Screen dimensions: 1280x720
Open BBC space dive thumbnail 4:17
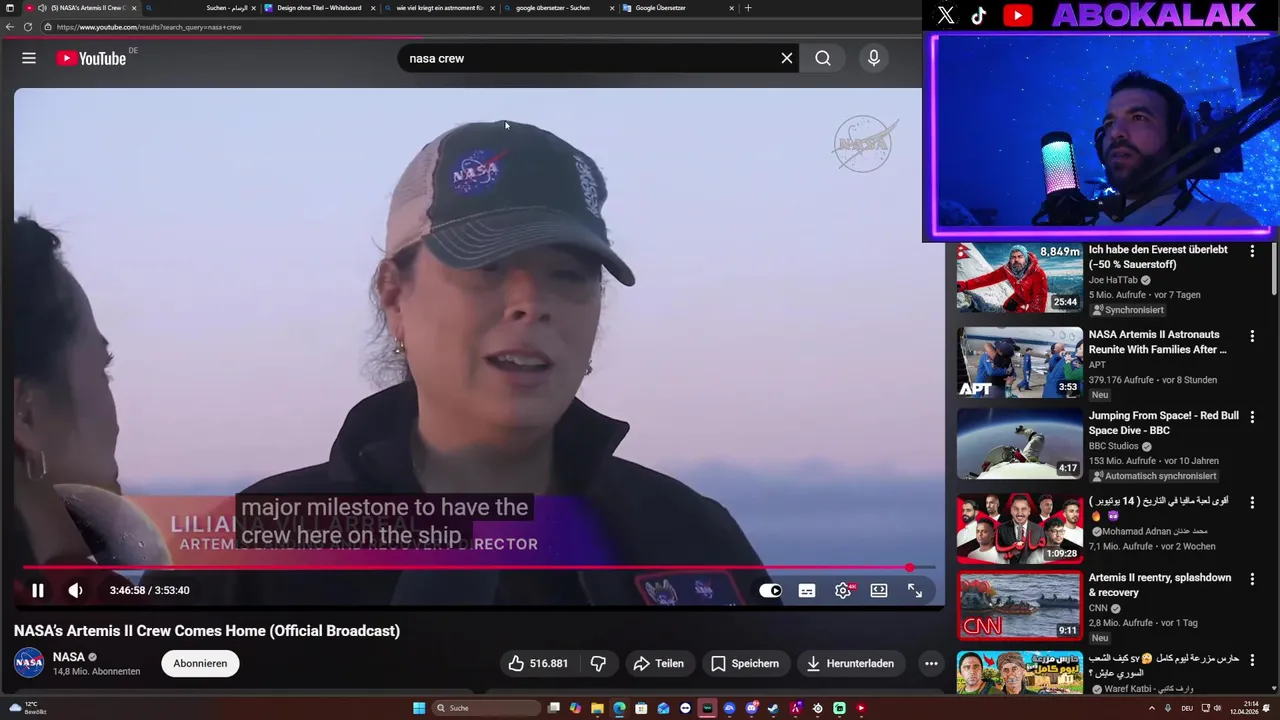click(x=1020, y=444)
